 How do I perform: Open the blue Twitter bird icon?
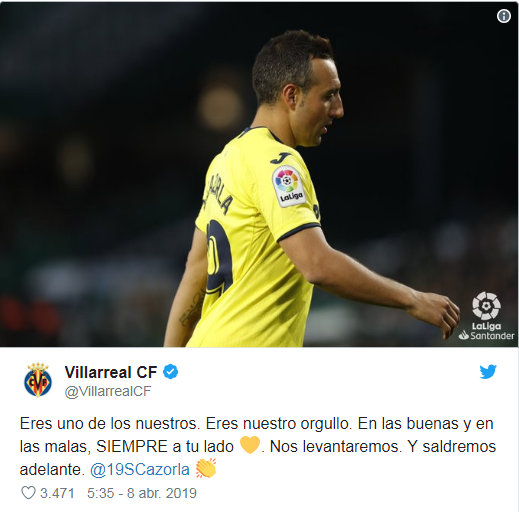coord(488,371)
